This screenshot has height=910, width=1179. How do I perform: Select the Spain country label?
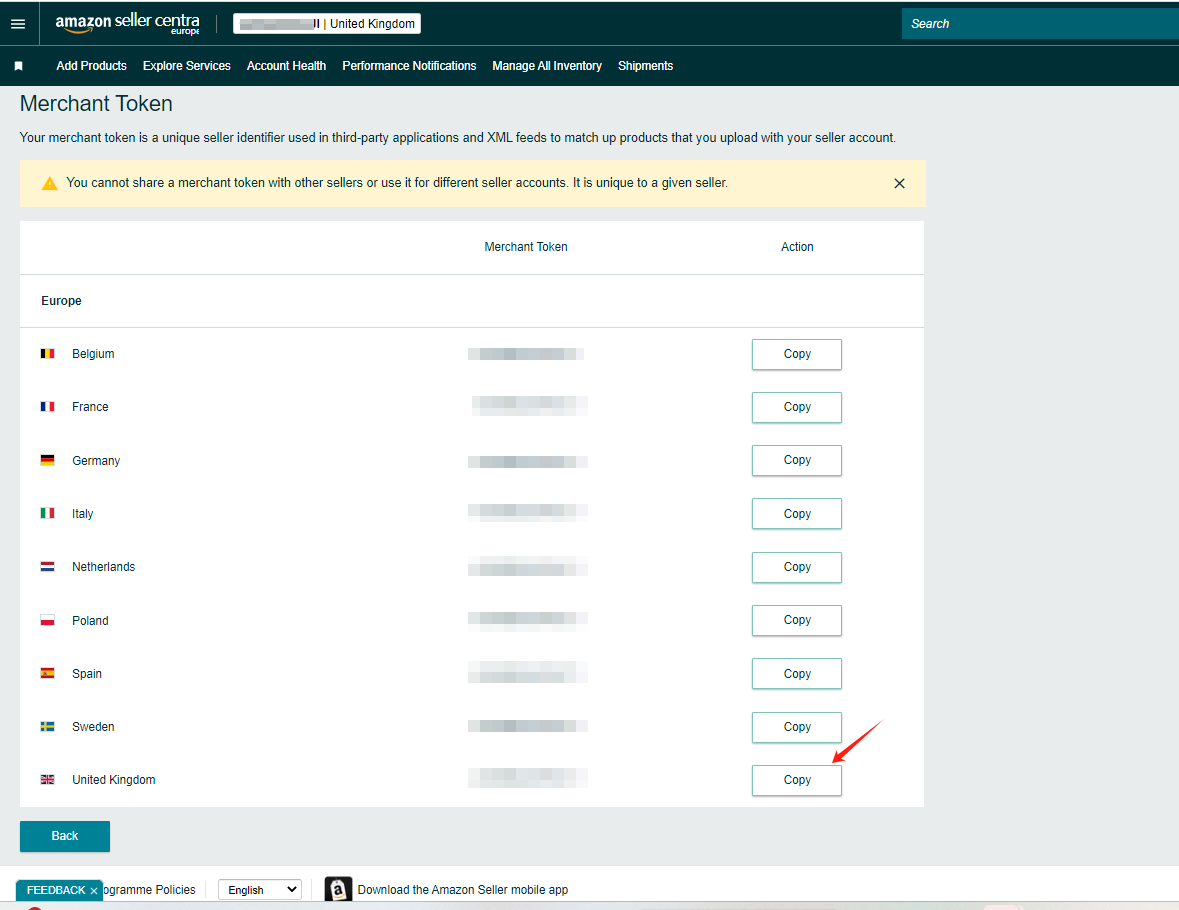tap(87, 674)
